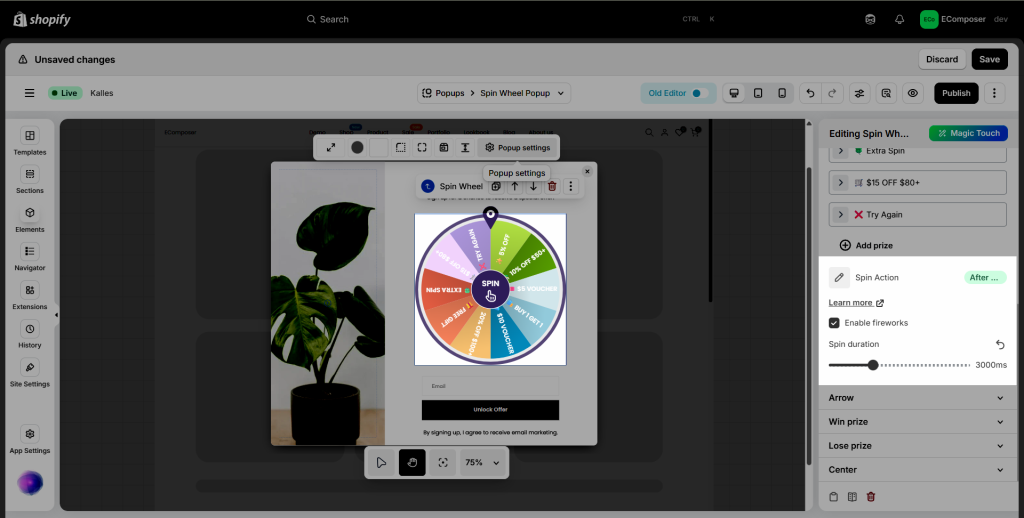This screenshot has height=518, width=1024.
Task: Click the undo arrow in top bar
Action: [810, 93]
